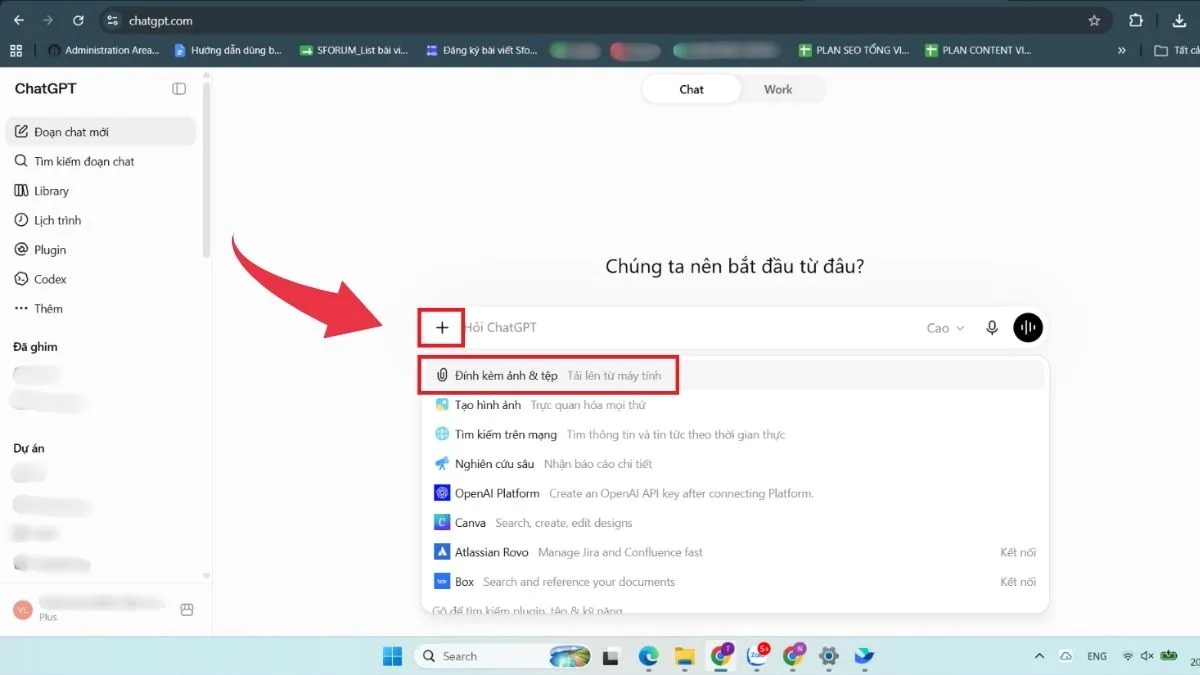Click the Canva logo icon
This screenshot has height=675, width=1200.
442,522
